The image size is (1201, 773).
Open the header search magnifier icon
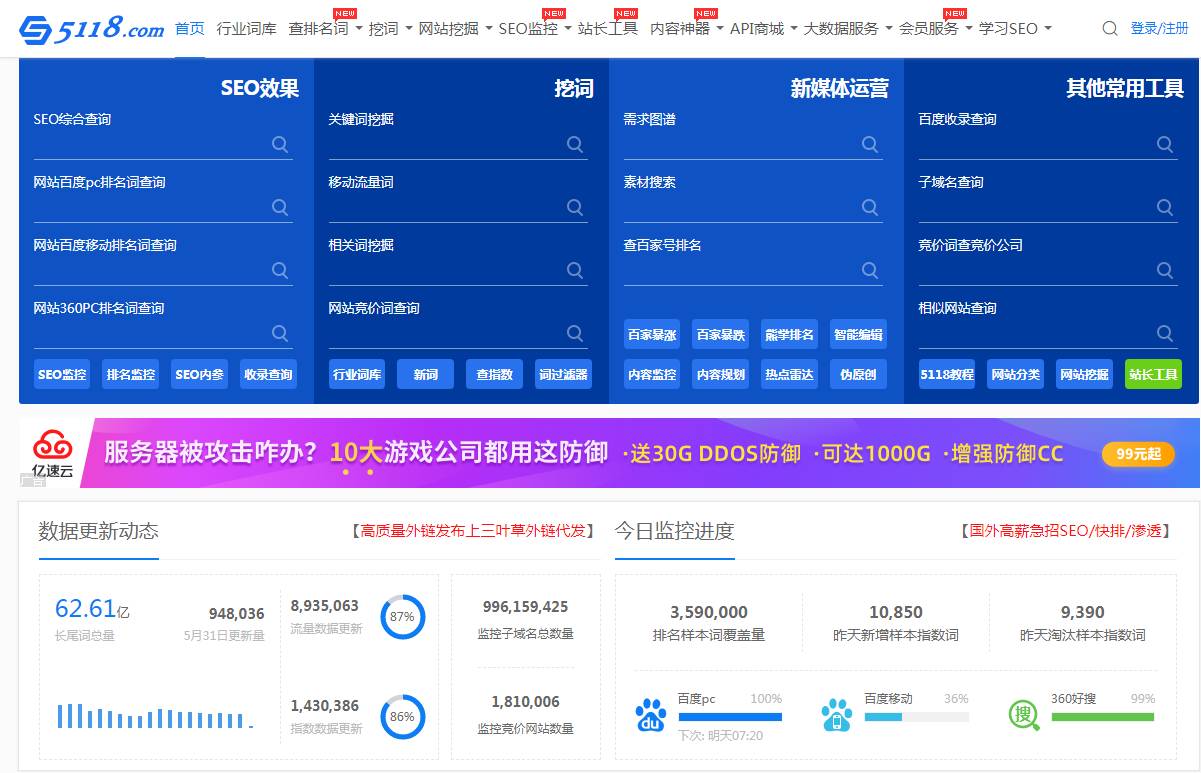(1110, 29)
